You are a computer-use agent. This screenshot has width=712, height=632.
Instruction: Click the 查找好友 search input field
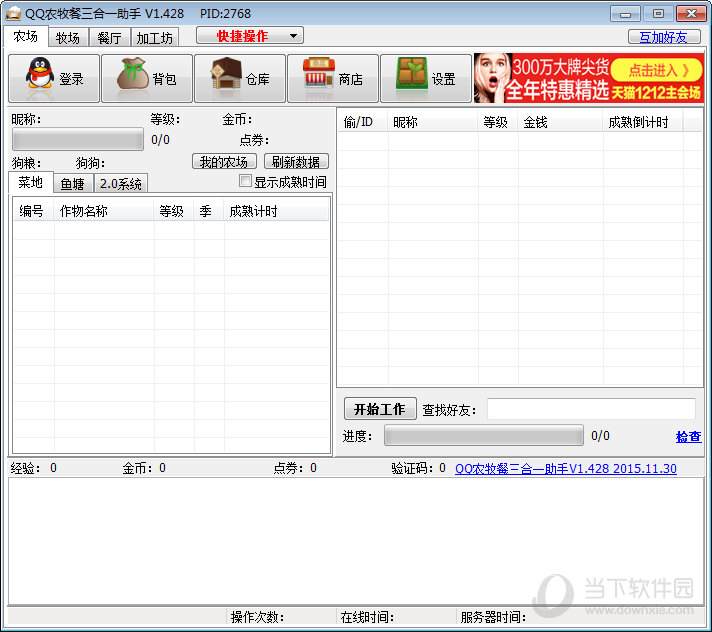592,409
